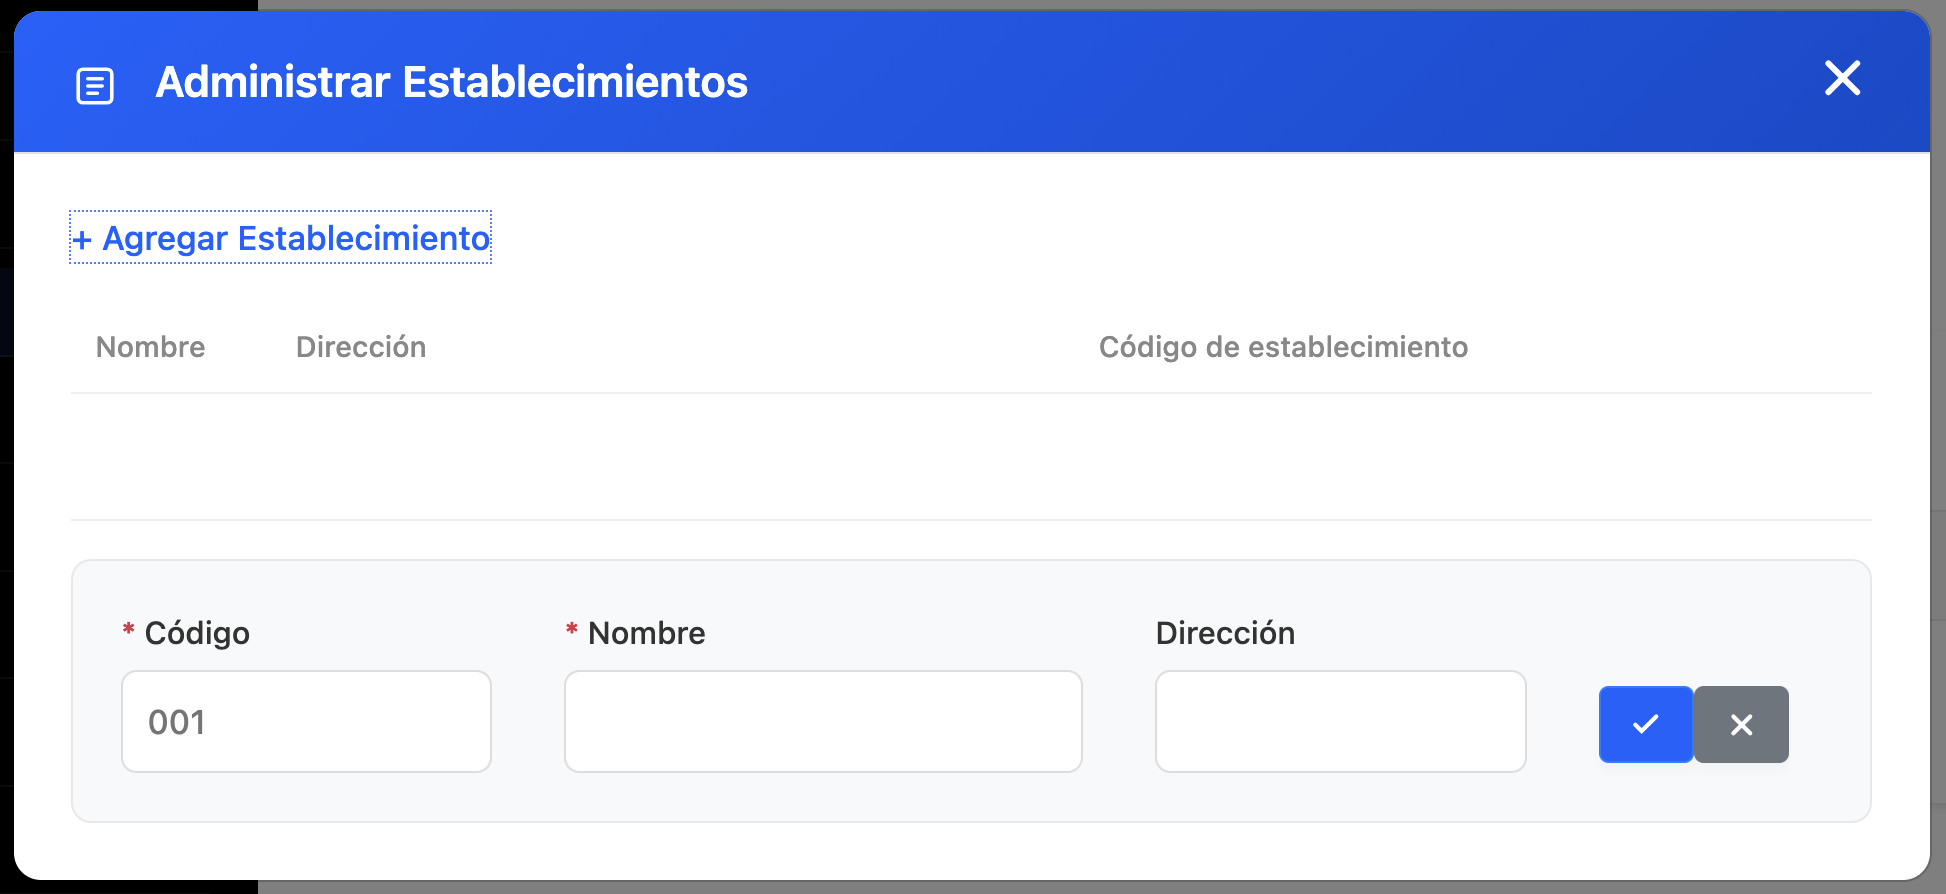Click the Agregar Establecimiento link
This screenshot has width=1946, height=894.
280,238
